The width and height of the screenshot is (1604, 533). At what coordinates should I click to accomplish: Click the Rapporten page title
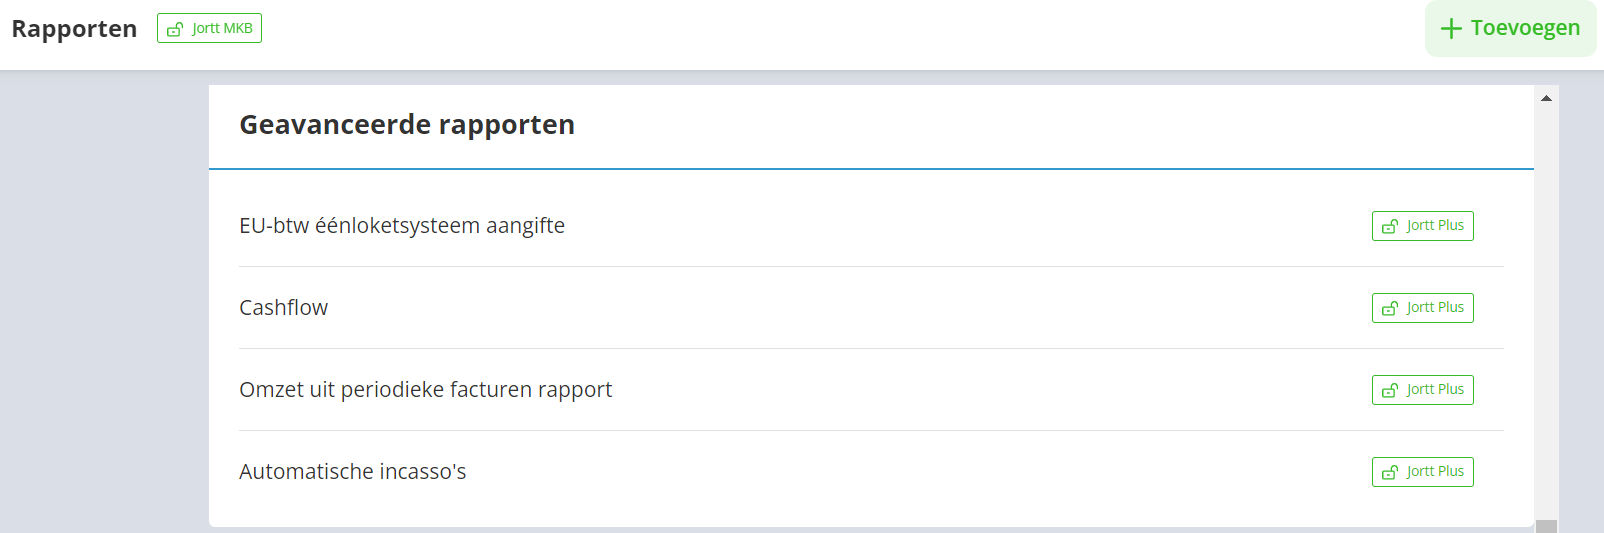74,29
